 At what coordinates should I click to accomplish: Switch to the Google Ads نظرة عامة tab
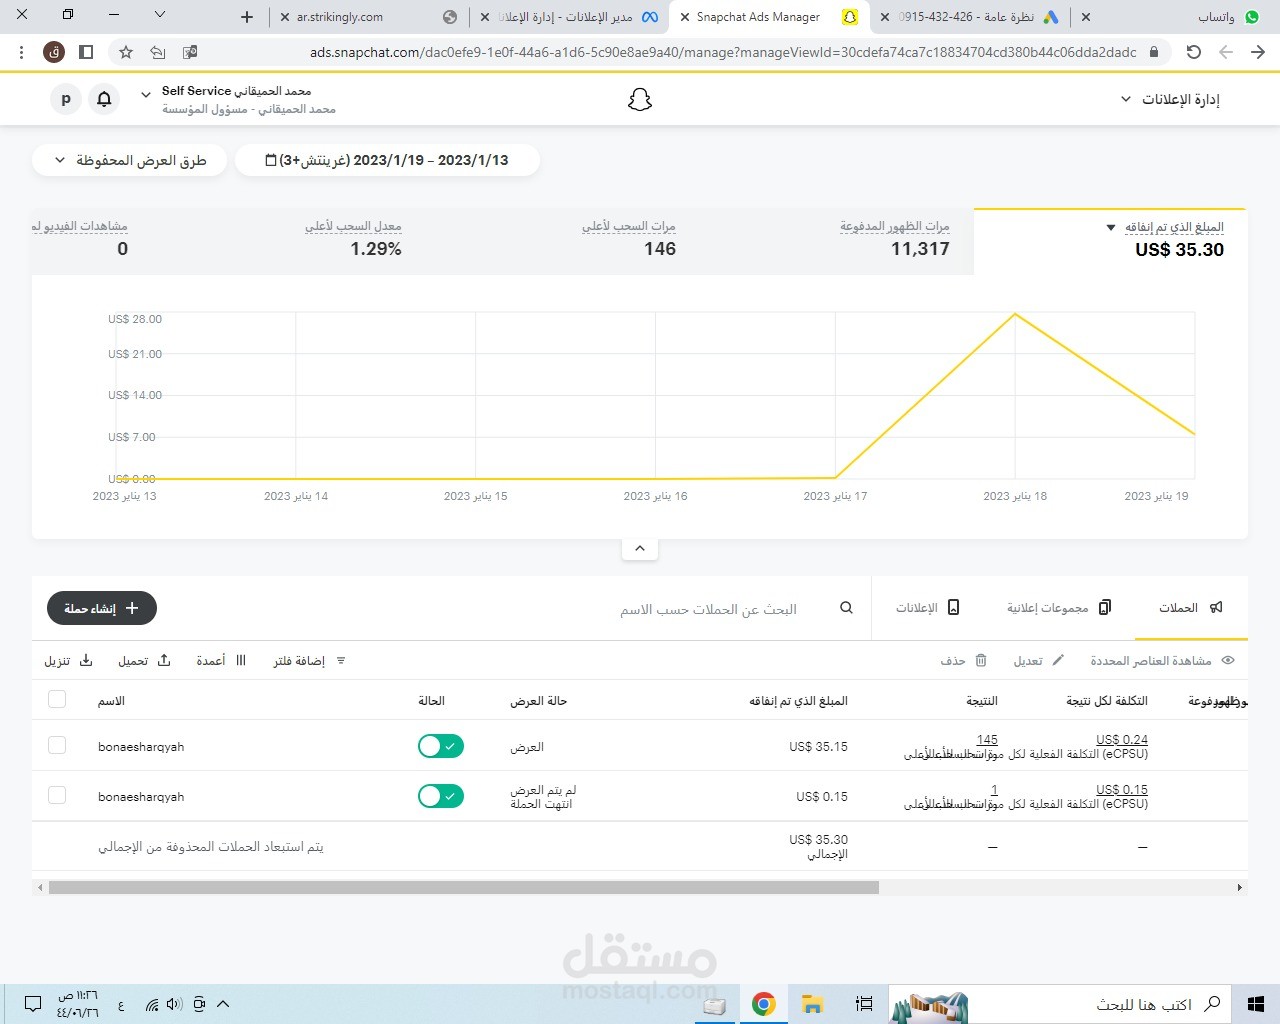[969, 17]
